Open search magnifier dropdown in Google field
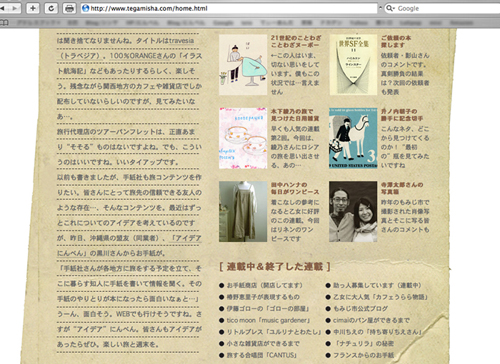This screenshot has width=500, height=364. pyautogui.click(x=390, y=8)
